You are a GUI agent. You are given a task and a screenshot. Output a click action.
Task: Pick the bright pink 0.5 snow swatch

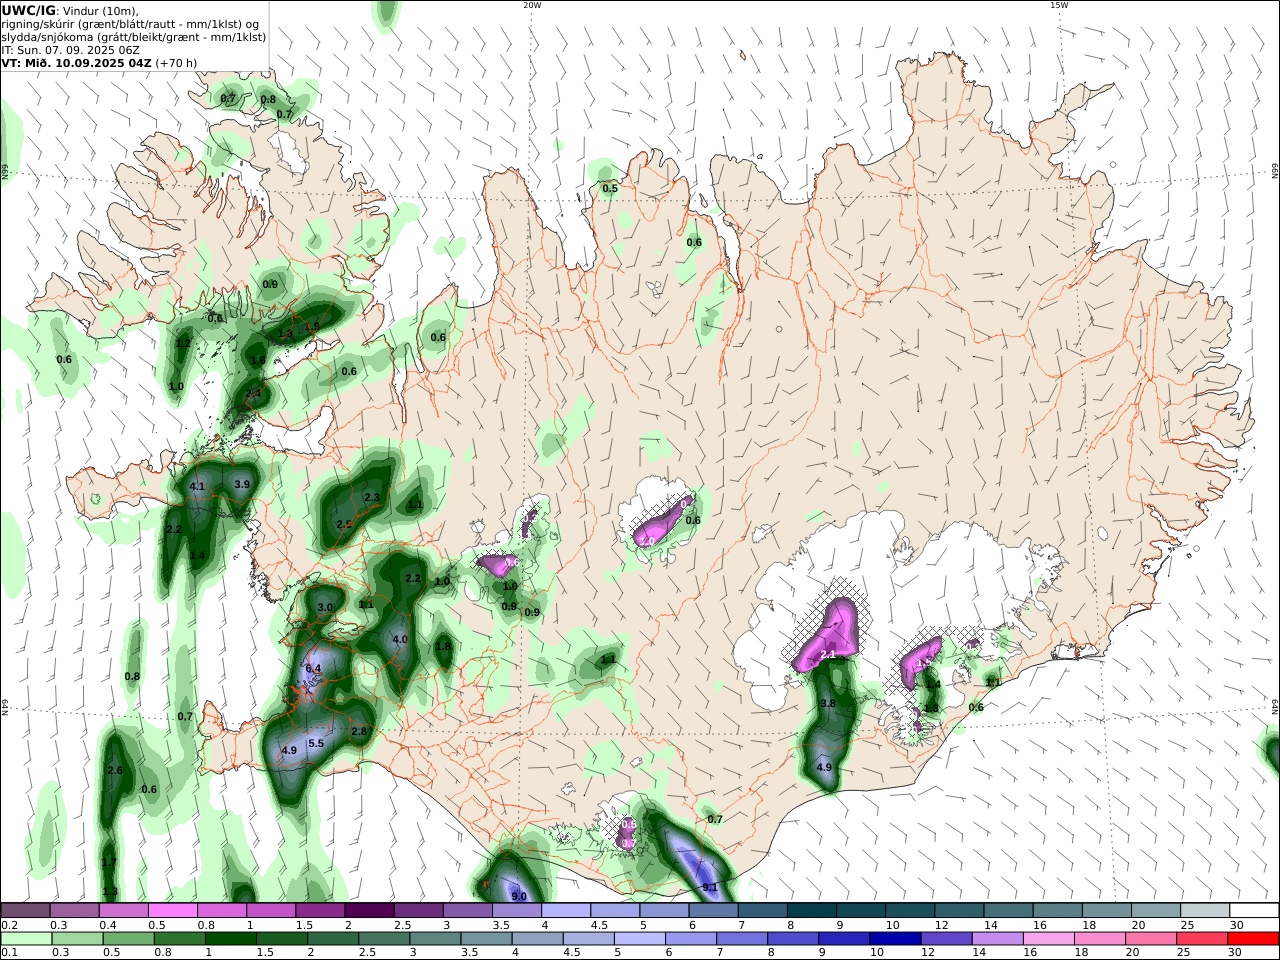coord(173,911)
